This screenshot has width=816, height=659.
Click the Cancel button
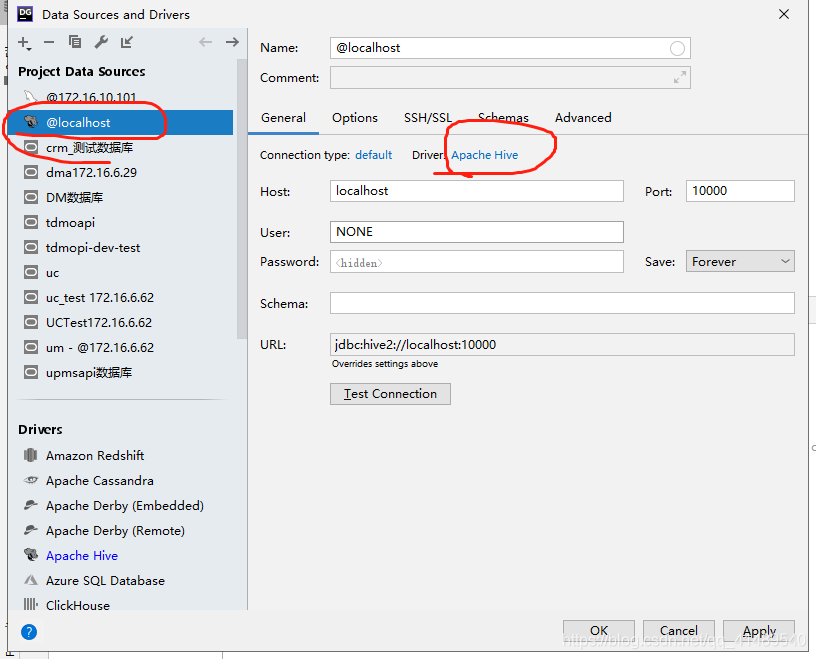(679, 631)
